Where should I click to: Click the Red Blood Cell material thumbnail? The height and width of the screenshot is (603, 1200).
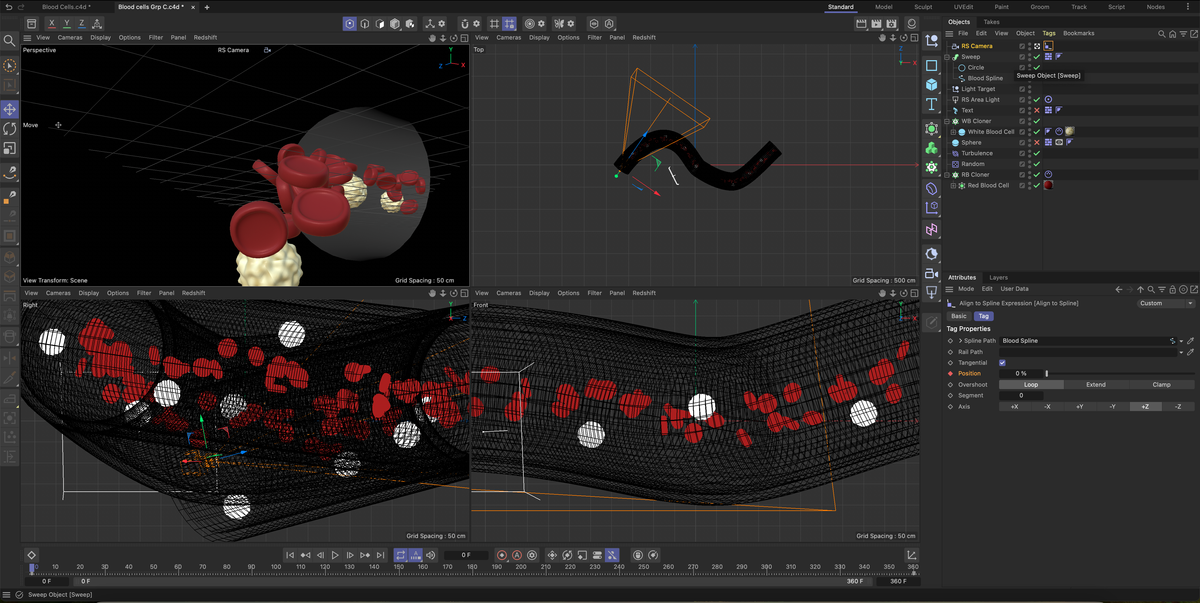(1049, 185)
